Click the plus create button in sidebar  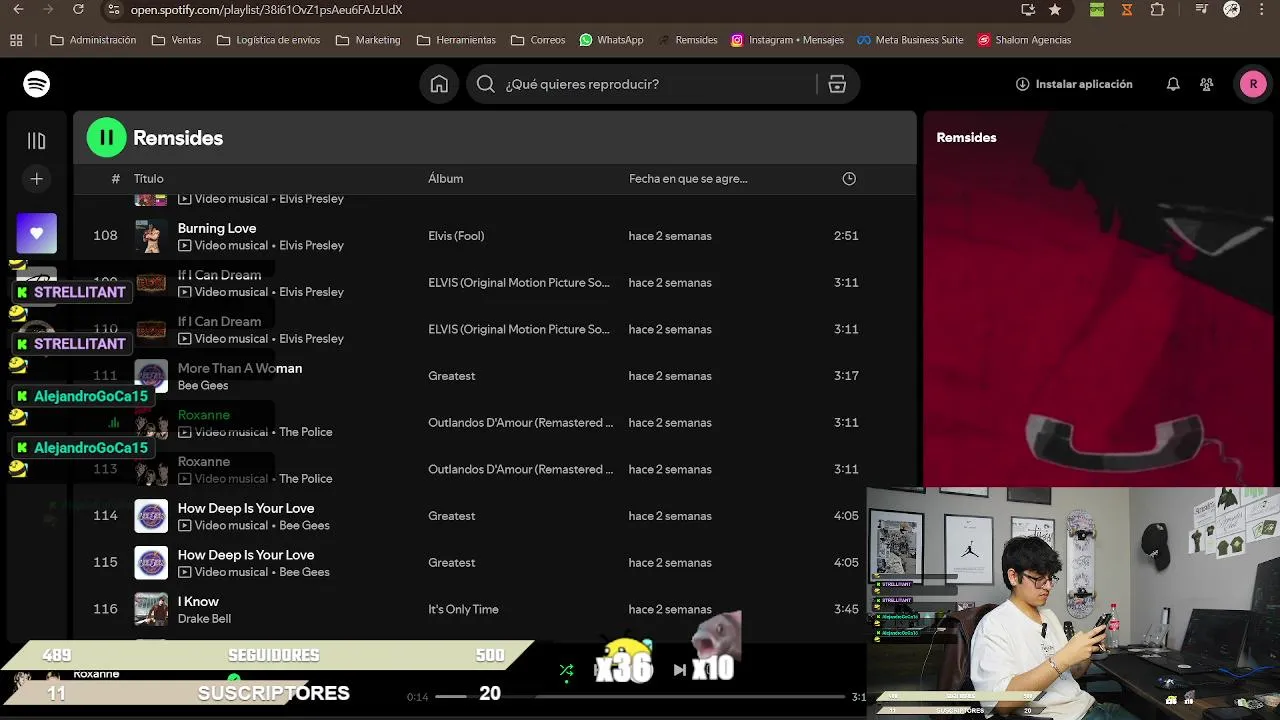(37, 179)
